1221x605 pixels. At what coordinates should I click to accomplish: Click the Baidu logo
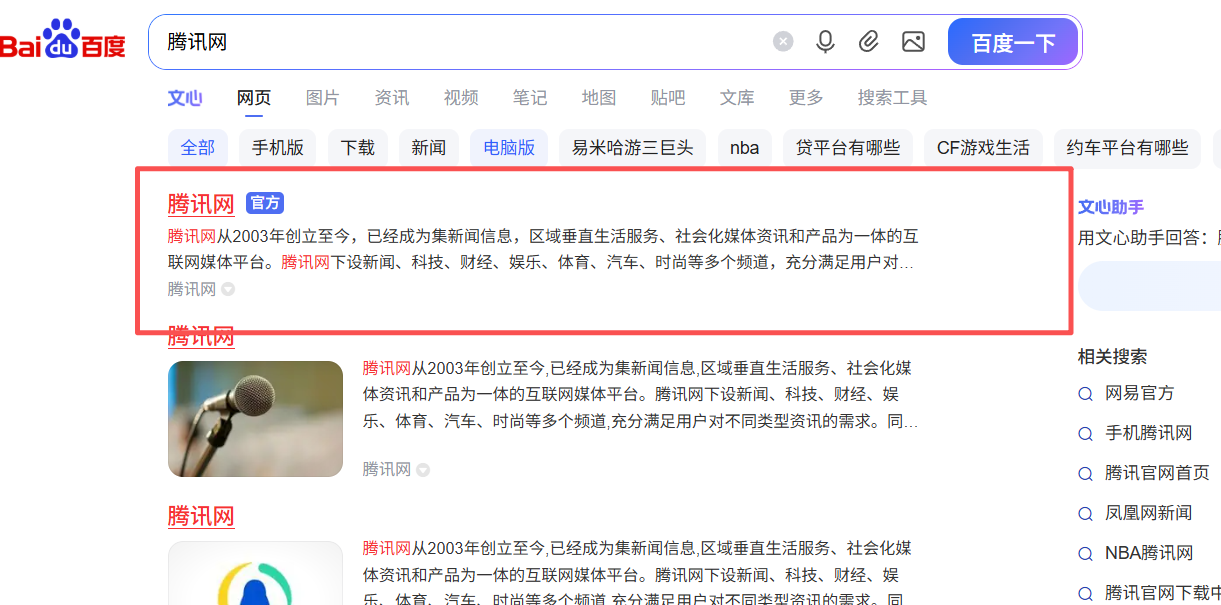pos(63,42)
